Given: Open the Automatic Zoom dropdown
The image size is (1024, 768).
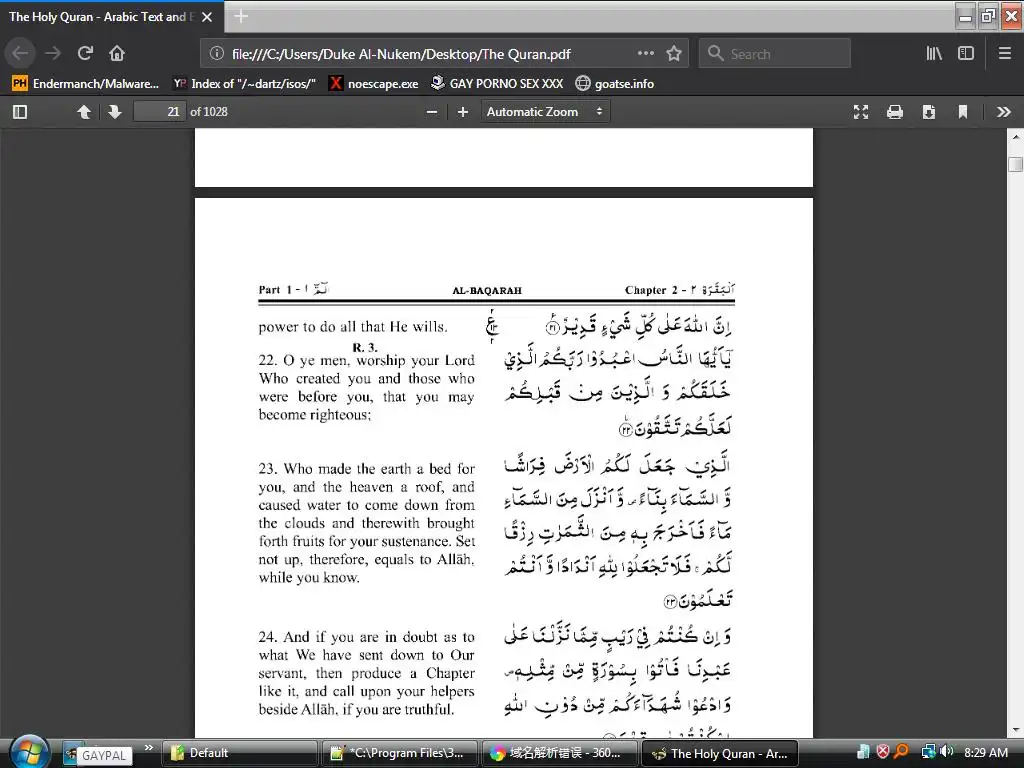Looking at the screenshot, I should pyautogui.click(x=545, y=112).
